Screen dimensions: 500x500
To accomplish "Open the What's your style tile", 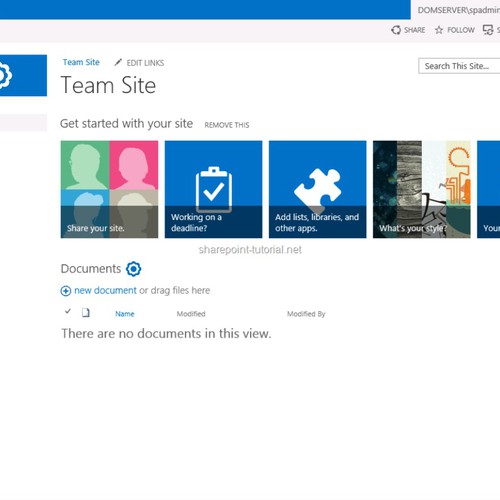I will tap(422, 189).
